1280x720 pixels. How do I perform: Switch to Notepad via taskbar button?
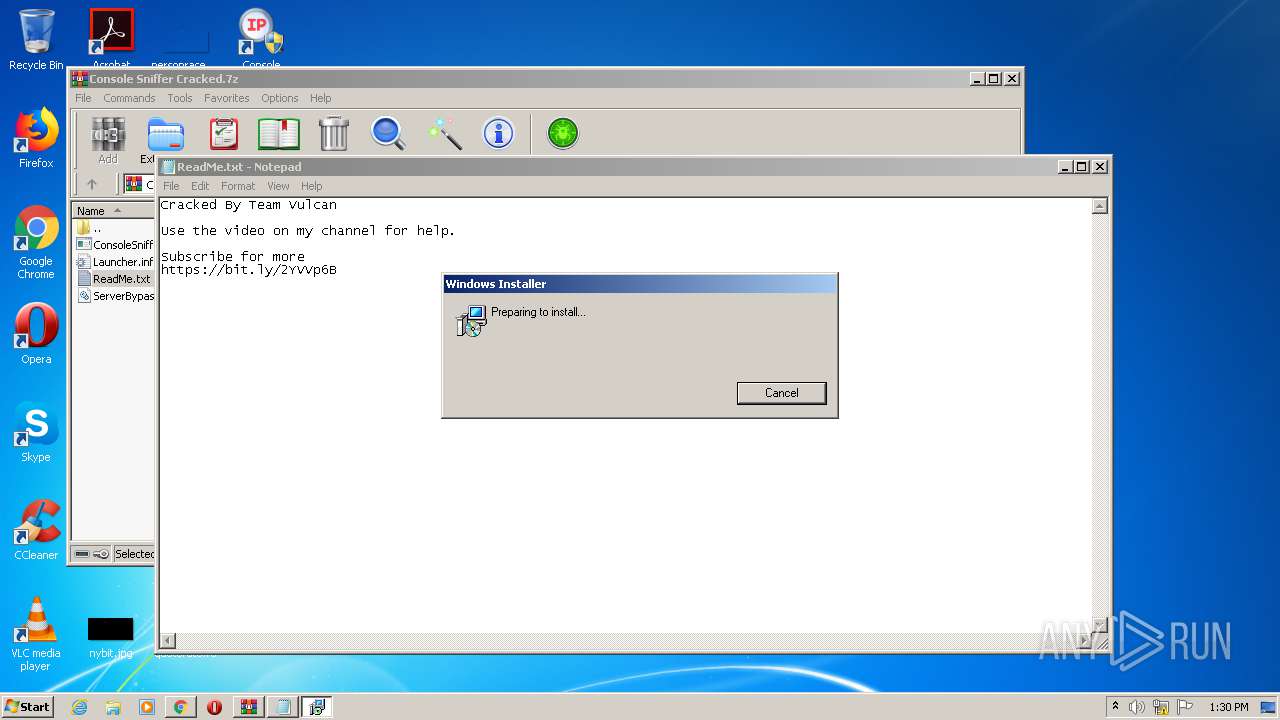coord(283,707)
